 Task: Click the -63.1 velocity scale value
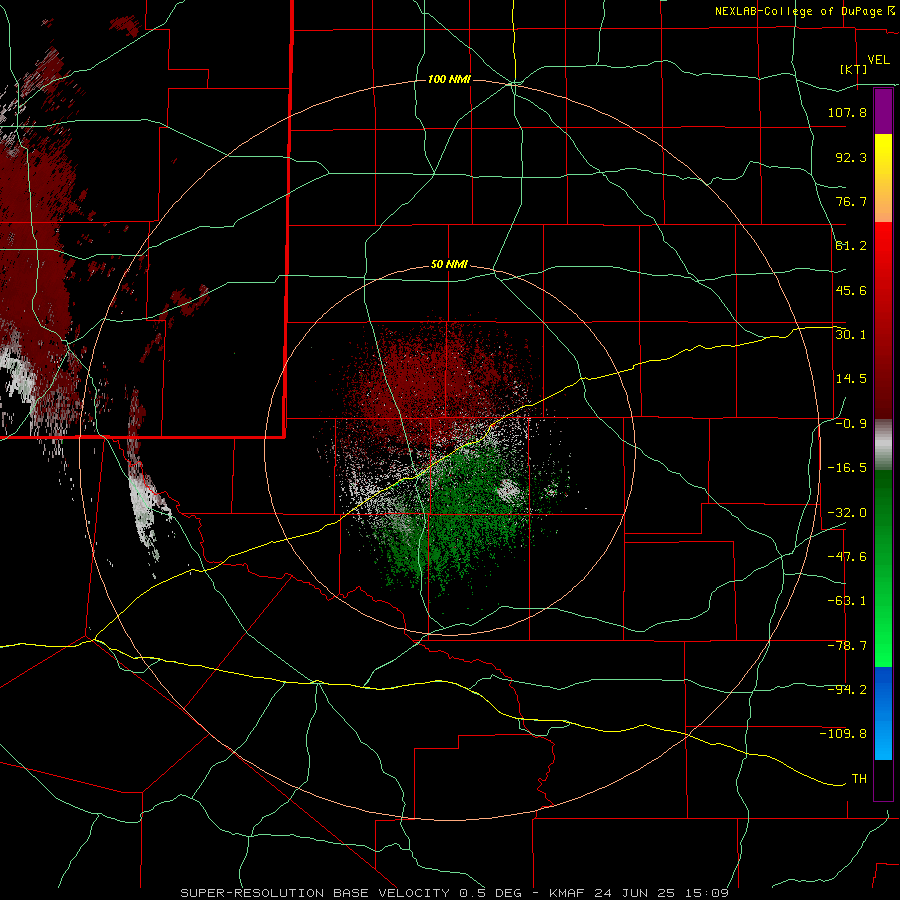pos(847,601)
